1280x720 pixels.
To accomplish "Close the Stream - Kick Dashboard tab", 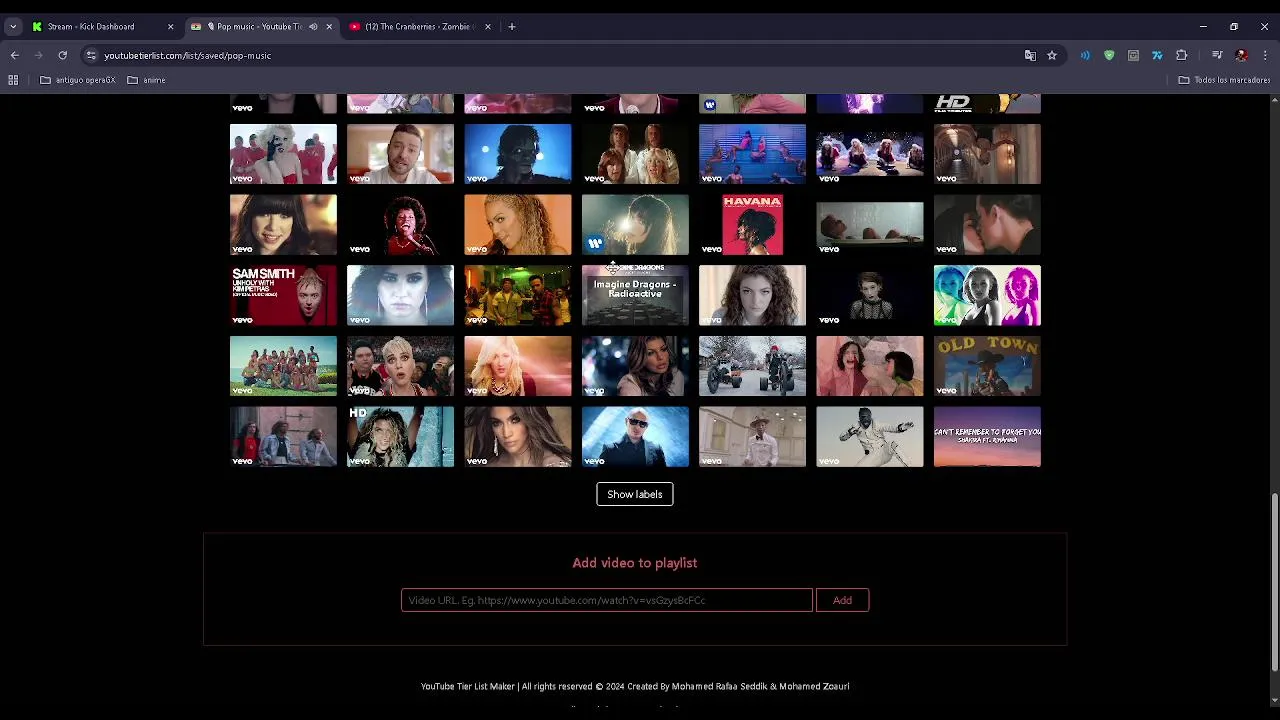I will (170, 27).
